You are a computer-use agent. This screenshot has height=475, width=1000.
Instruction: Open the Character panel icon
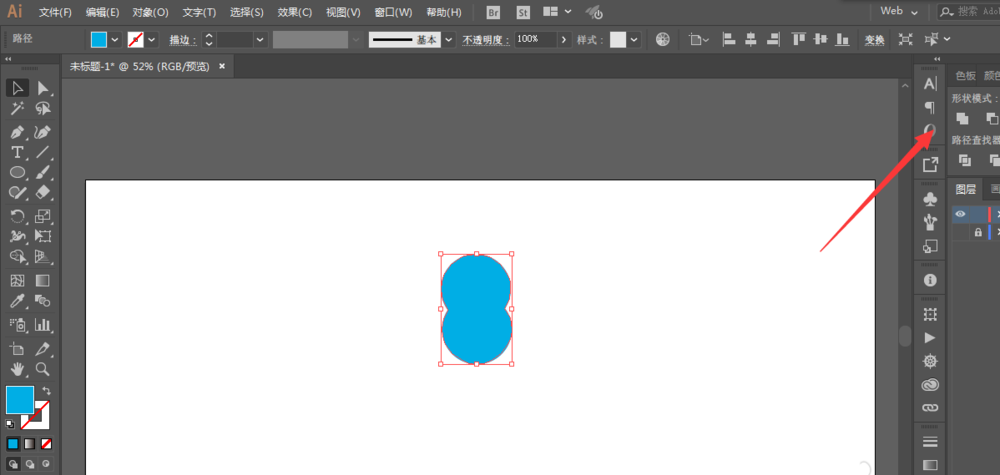[x=930, y=84]
